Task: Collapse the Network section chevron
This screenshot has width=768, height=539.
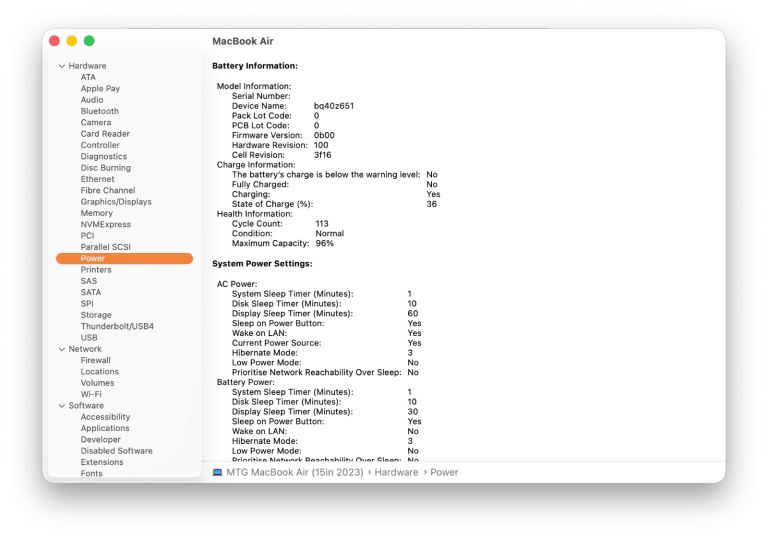Action: [x=62, y=349]
